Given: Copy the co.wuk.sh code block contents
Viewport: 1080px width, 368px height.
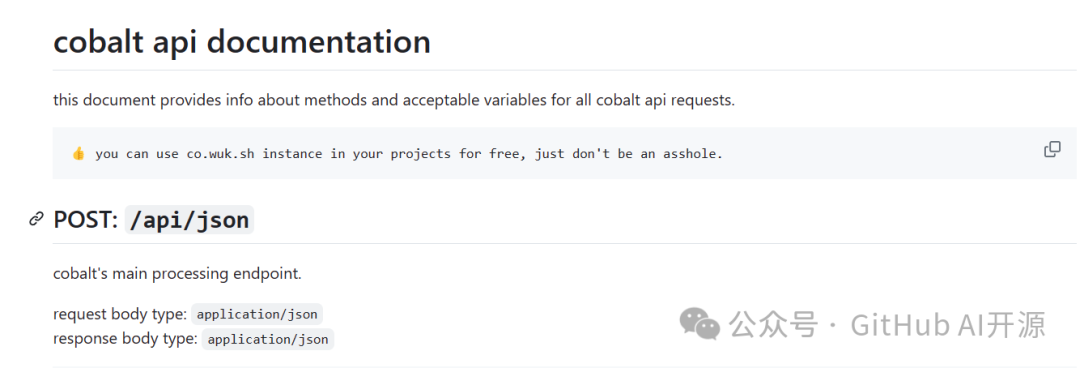Looking at the screenshot, I should (x=1052, y=149).
